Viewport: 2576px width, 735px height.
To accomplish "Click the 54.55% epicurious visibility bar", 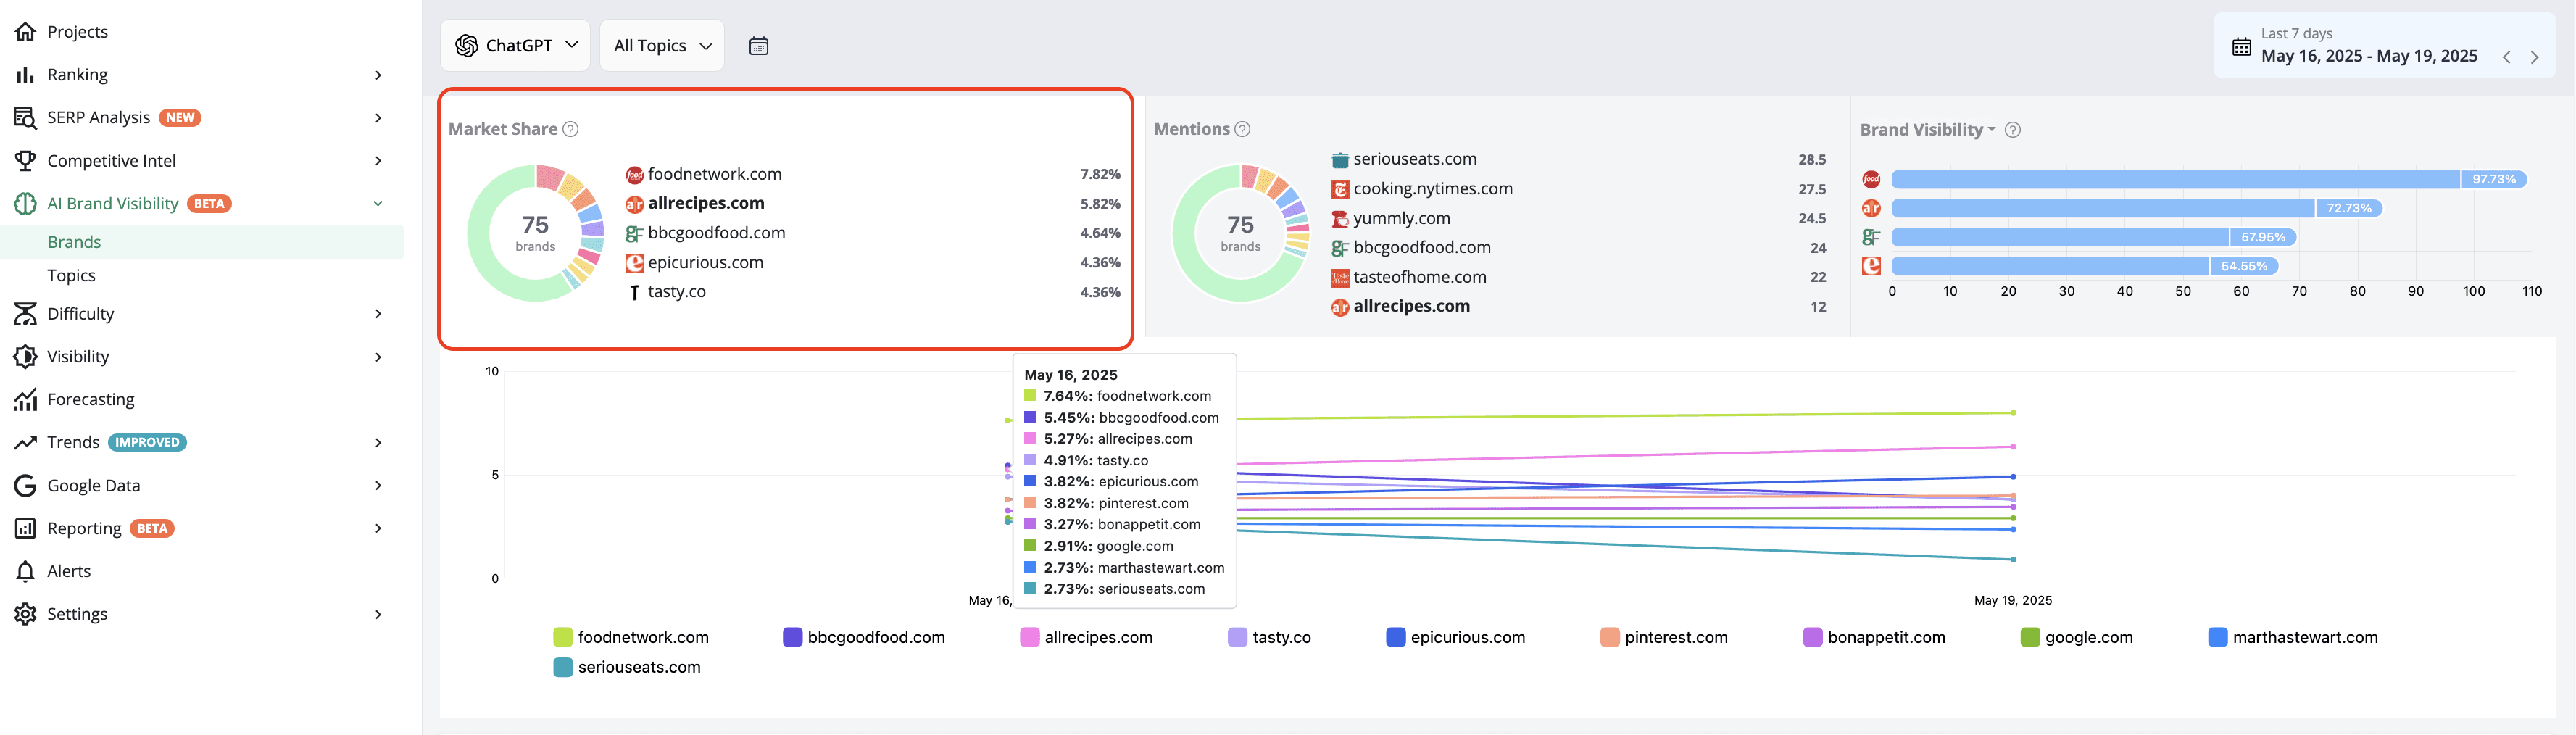I will click(2085, 267).
